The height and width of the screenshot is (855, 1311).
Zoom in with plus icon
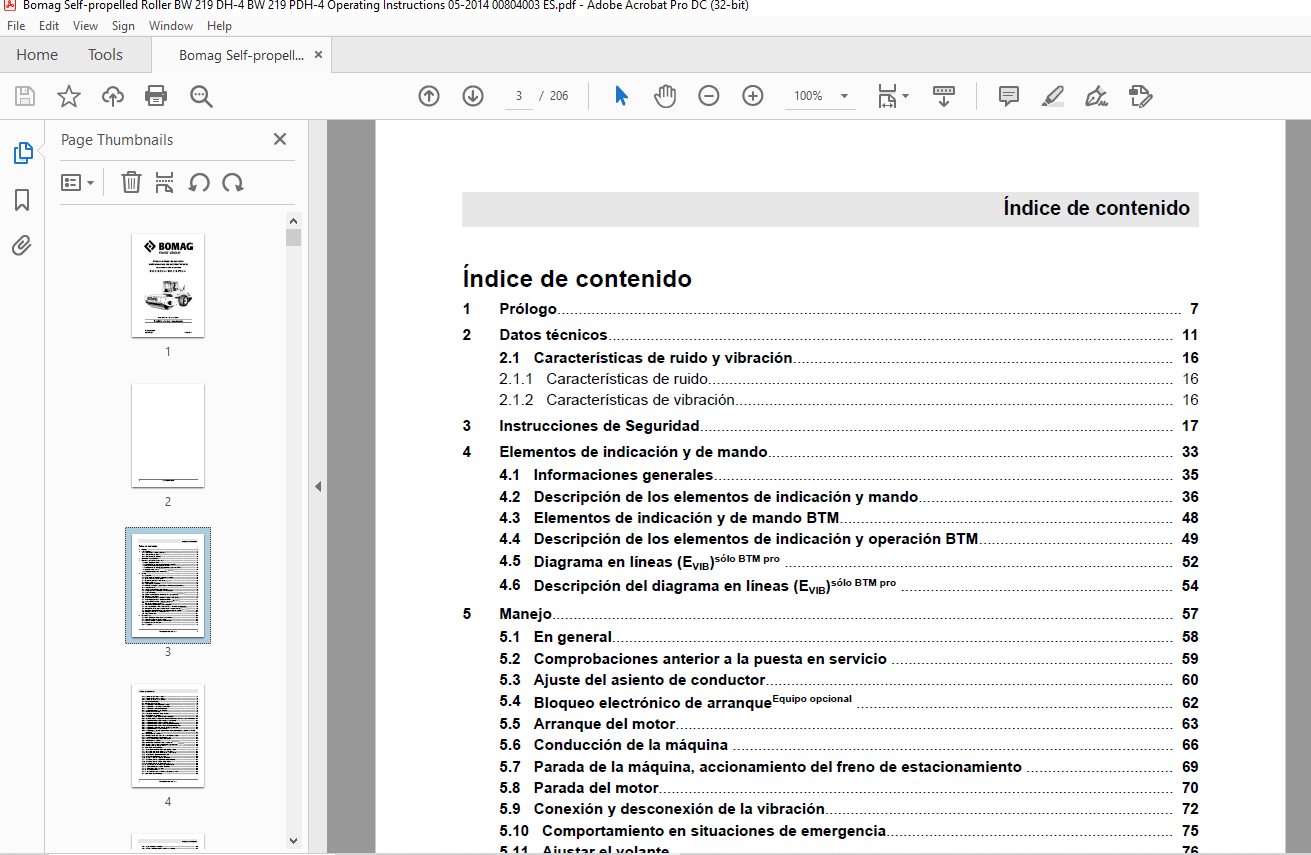tap(753, 96)
